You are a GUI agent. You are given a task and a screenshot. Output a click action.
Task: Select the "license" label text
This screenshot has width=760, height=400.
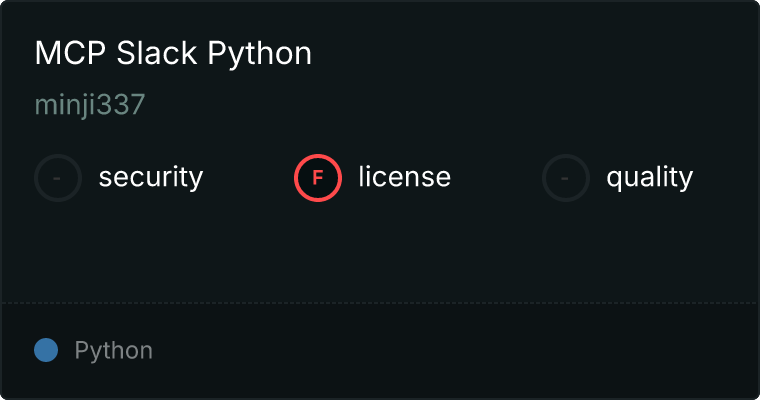tap(404, 178)
